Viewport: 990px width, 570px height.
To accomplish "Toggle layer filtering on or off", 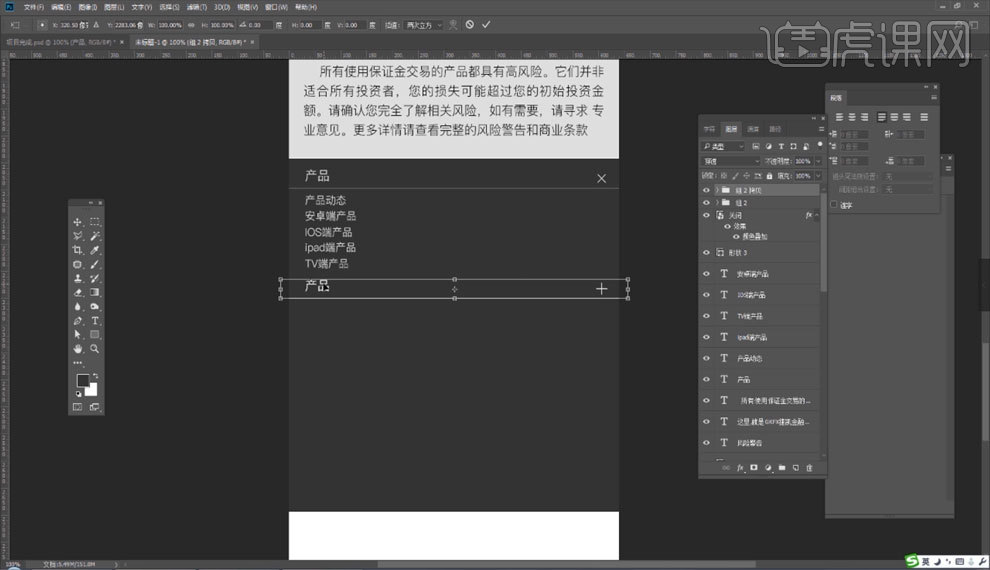I will coord(820,145).
